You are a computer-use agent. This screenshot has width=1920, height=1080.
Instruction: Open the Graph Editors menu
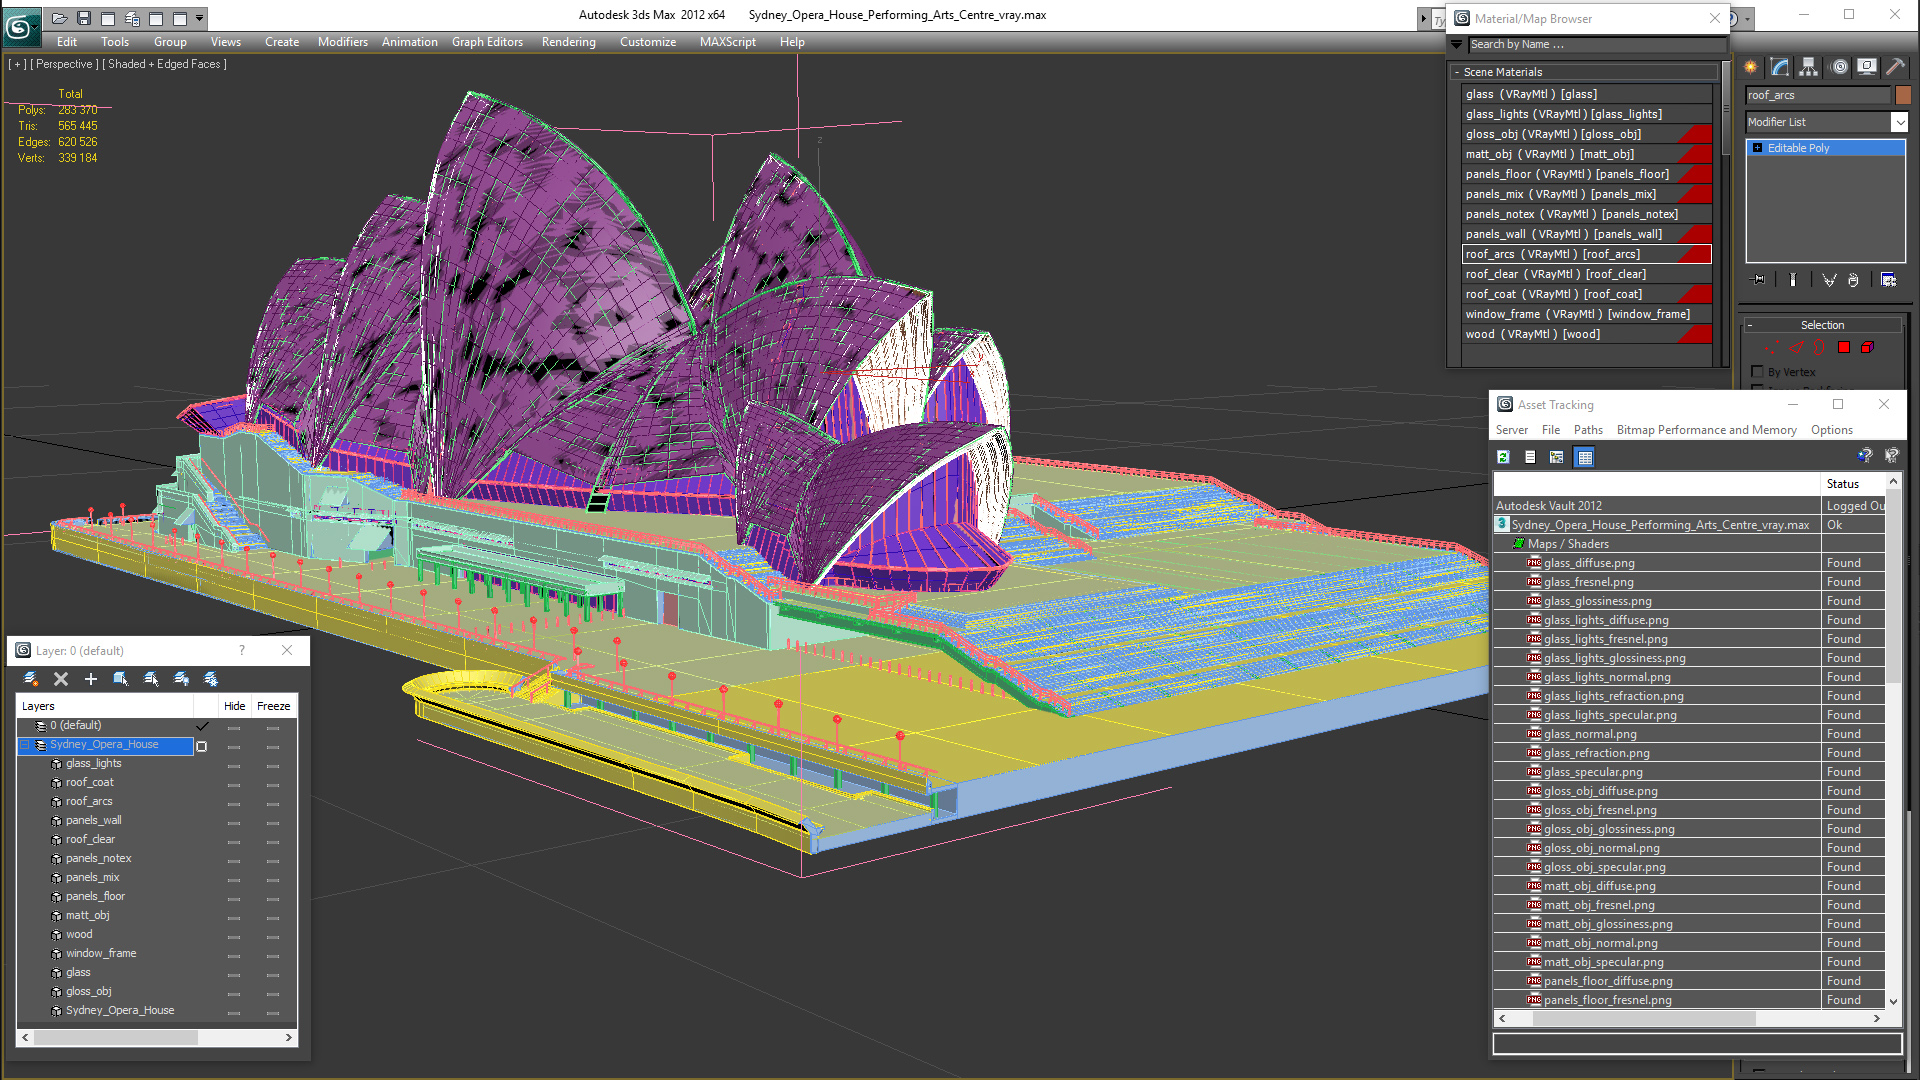(x=487, y=42)
